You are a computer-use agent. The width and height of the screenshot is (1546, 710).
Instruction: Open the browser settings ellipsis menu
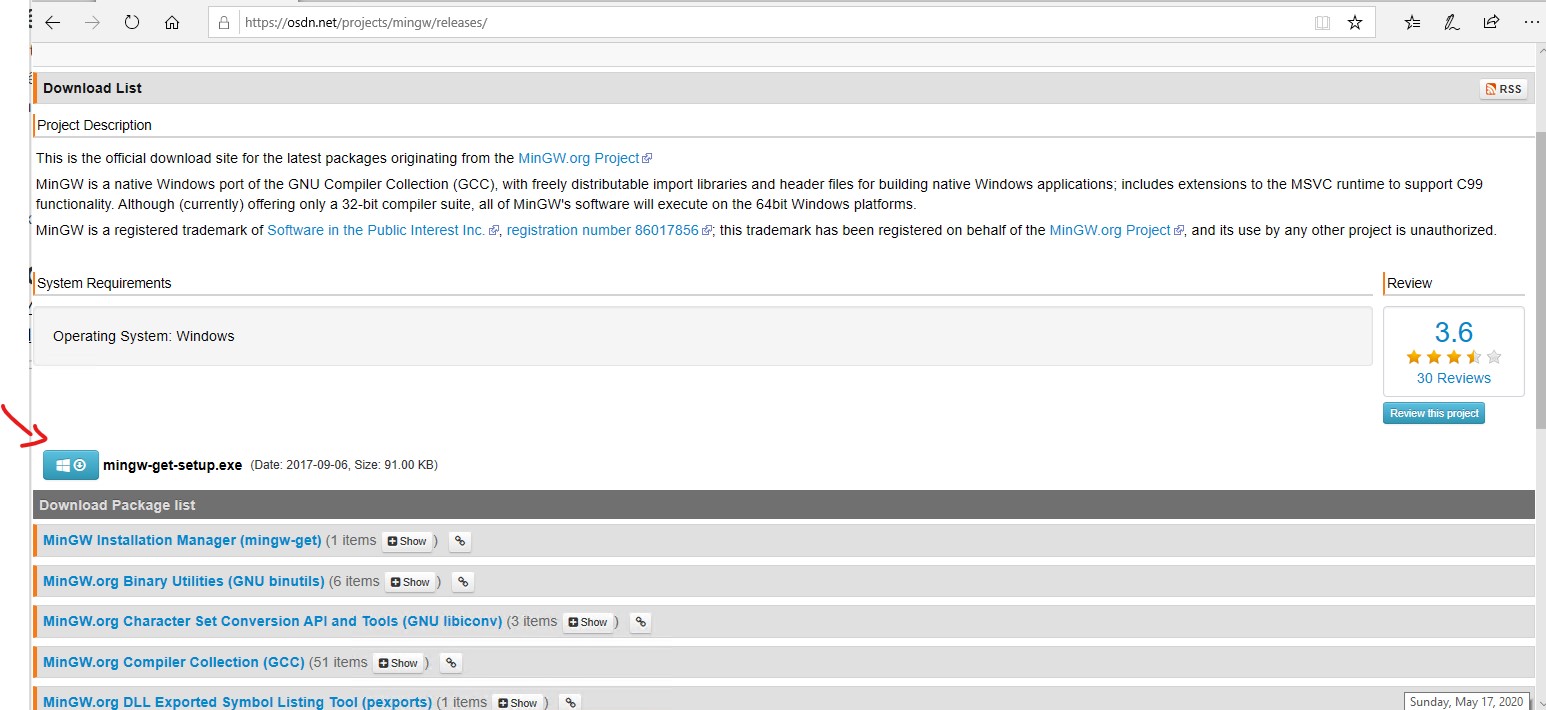(1533, 21)
